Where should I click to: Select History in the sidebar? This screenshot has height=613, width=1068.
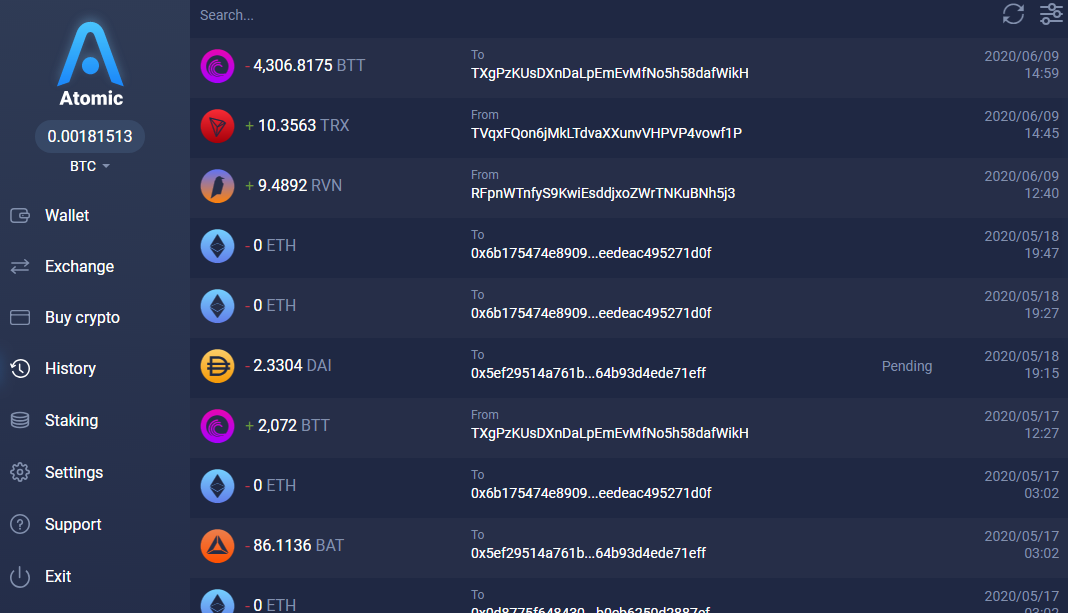pyautogui.click(x=70, y=368)
